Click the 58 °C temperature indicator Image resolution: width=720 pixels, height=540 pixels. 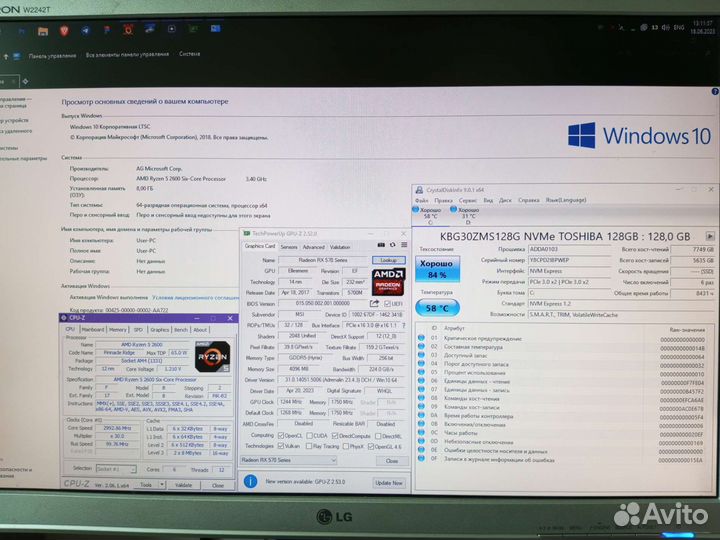[x=437, y=308]
